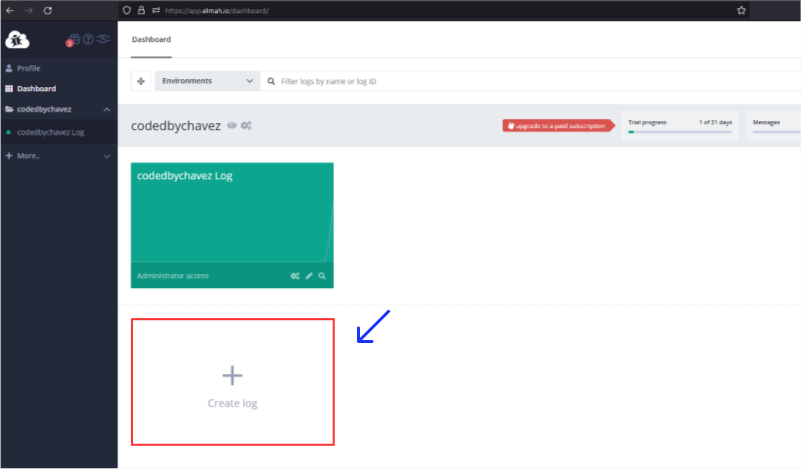801x469 pixels.
Task: Collapse the codedbychavez sidebar group
Action: [x=107, y=109]
